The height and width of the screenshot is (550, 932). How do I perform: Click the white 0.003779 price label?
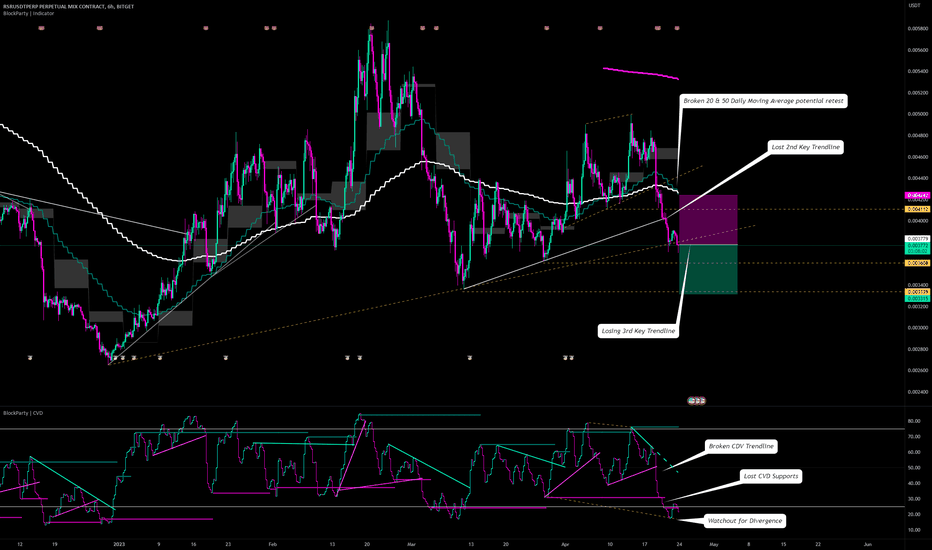coord(917,239)
